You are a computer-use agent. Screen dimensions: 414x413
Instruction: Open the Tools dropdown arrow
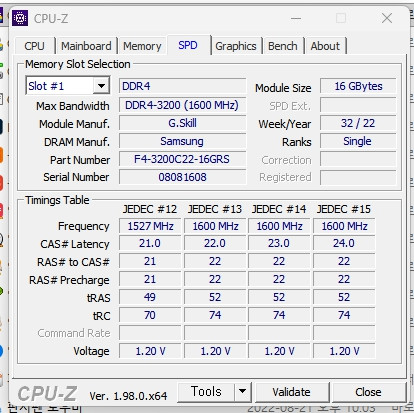pyautogui.click(x=243, y=391)
